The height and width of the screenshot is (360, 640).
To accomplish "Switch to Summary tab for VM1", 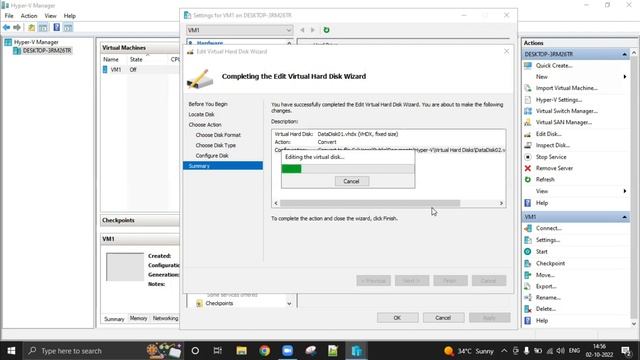I will pos(114,319).
